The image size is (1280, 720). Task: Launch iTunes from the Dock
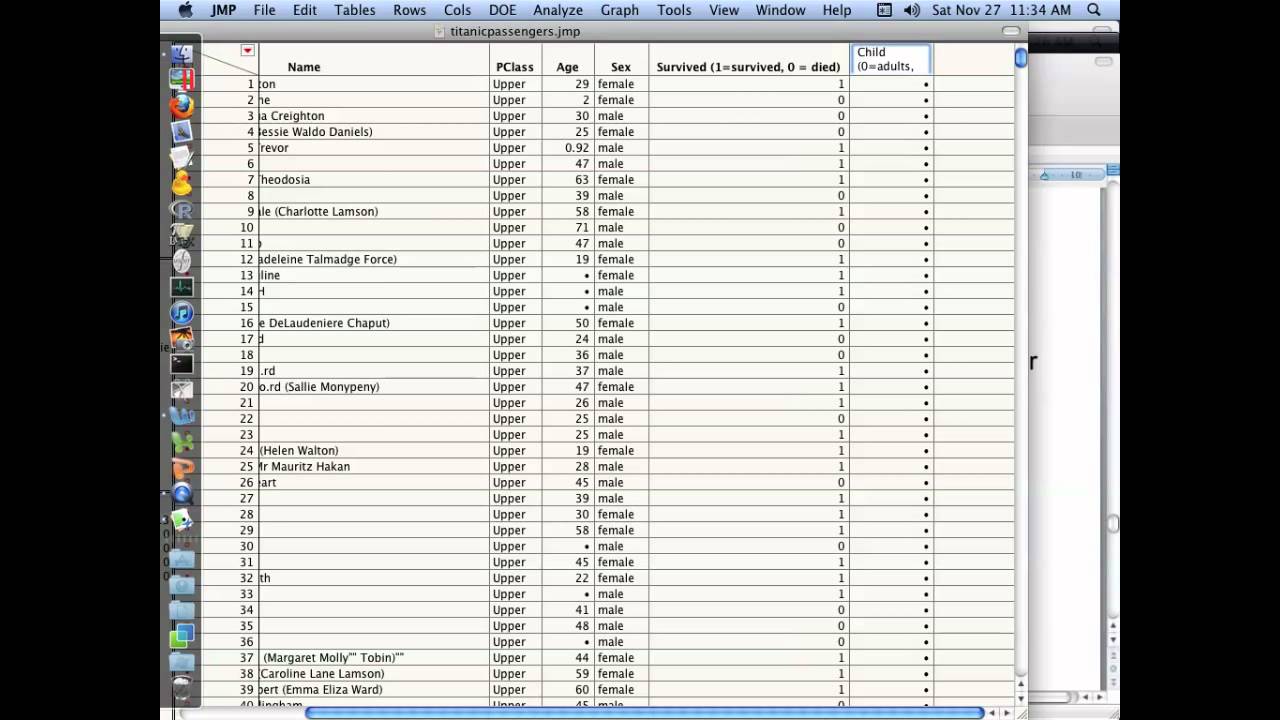(181, 313)
